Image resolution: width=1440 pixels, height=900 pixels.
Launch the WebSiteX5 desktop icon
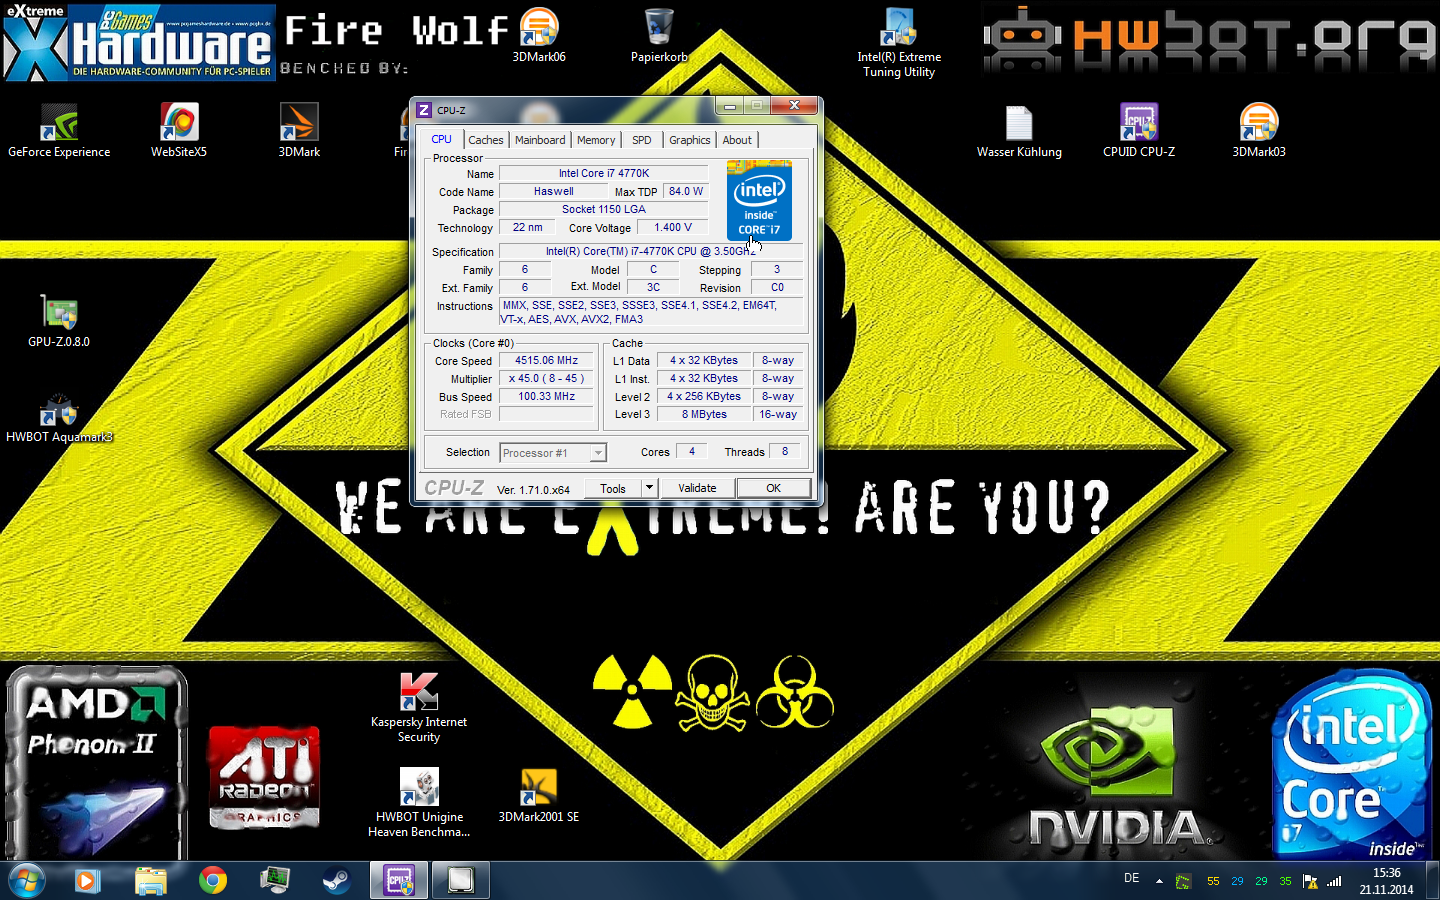[179, 131]
